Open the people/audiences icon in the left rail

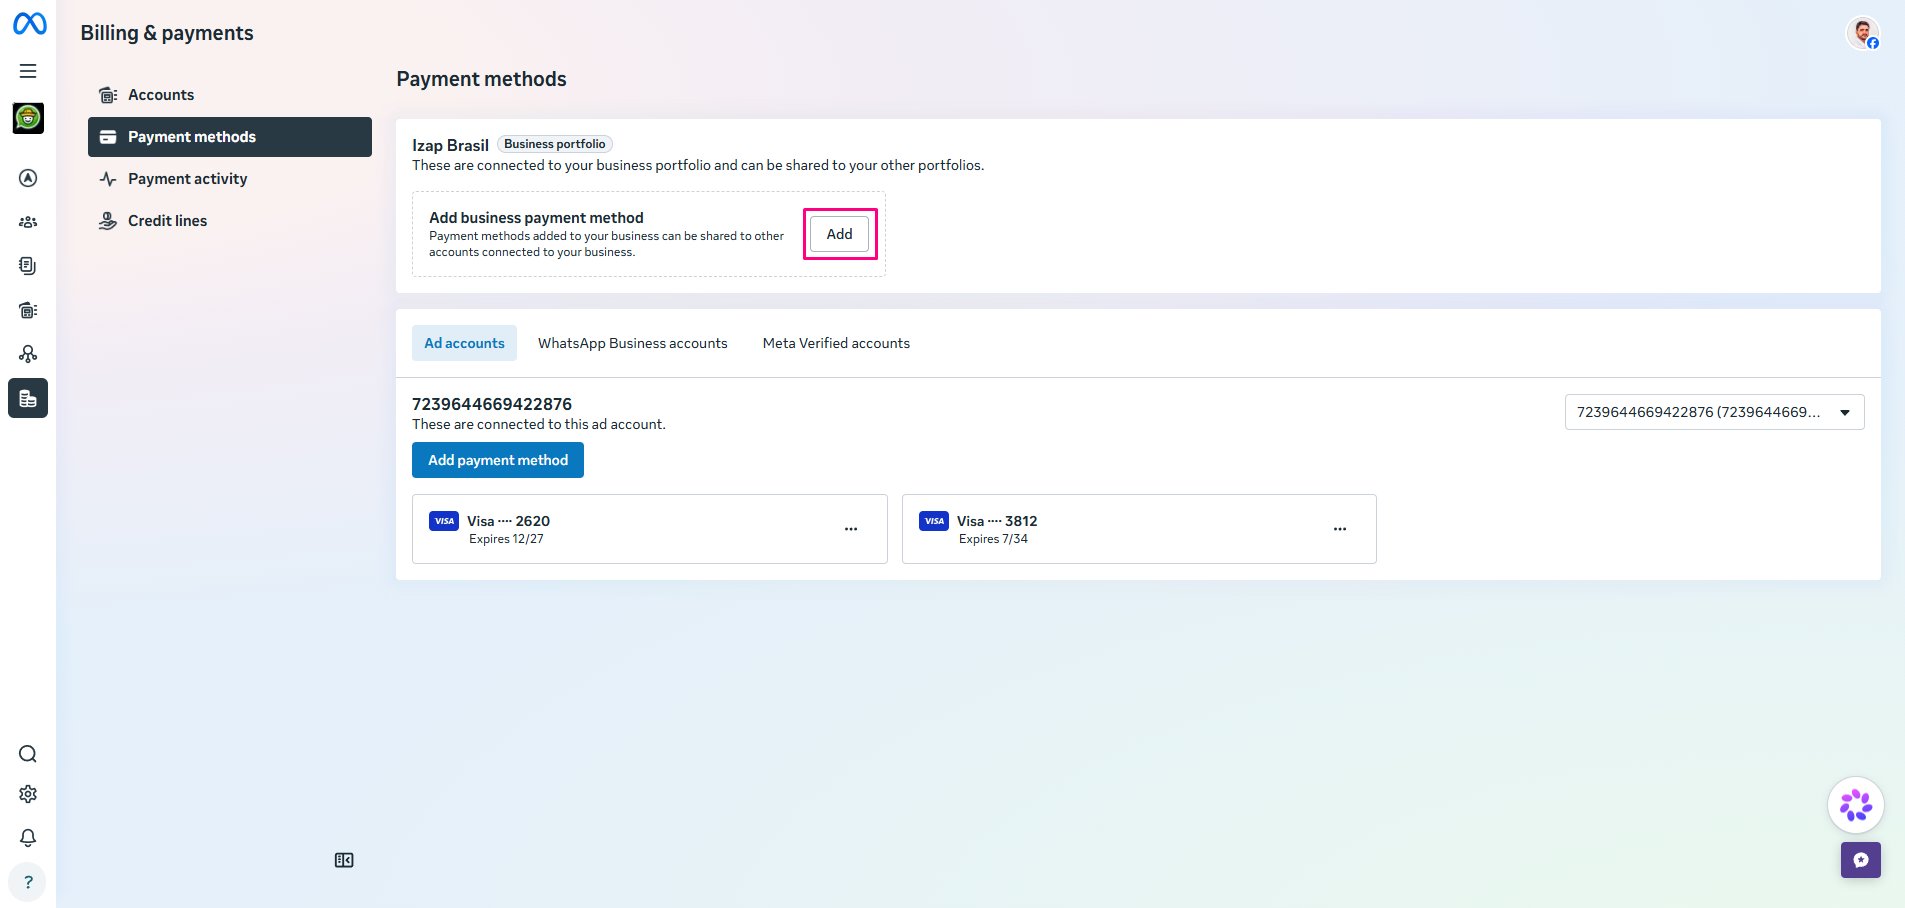click(28, 222)
